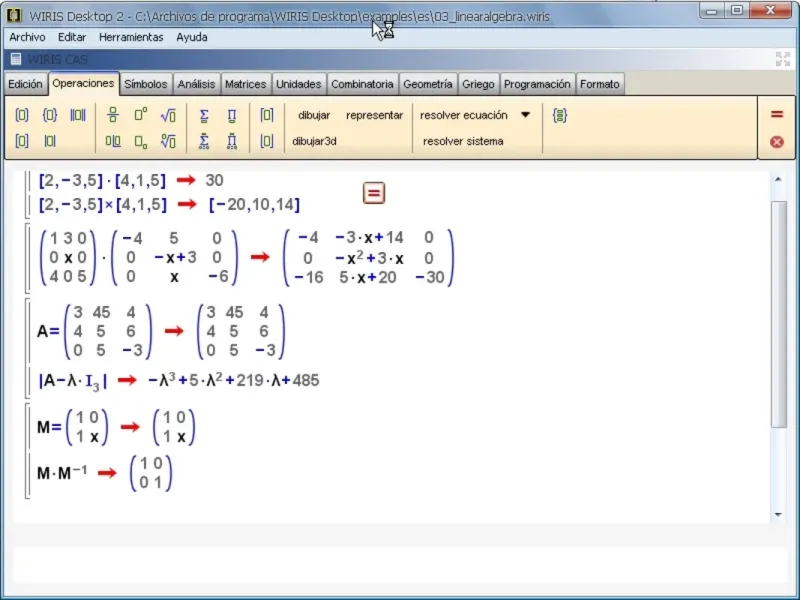Switch to the Matrices tab
Viewport: 800px width, 600px height.
coord(245,84)
